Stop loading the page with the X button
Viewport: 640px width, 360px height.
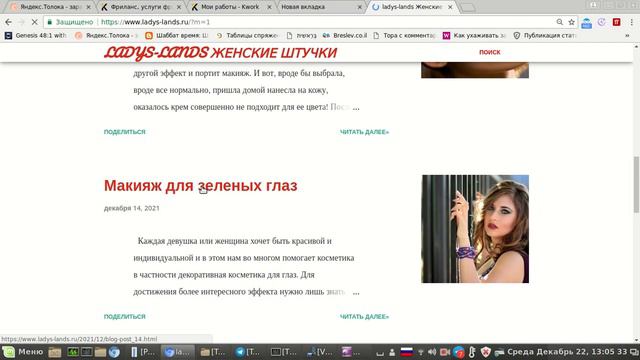(35, 22)
